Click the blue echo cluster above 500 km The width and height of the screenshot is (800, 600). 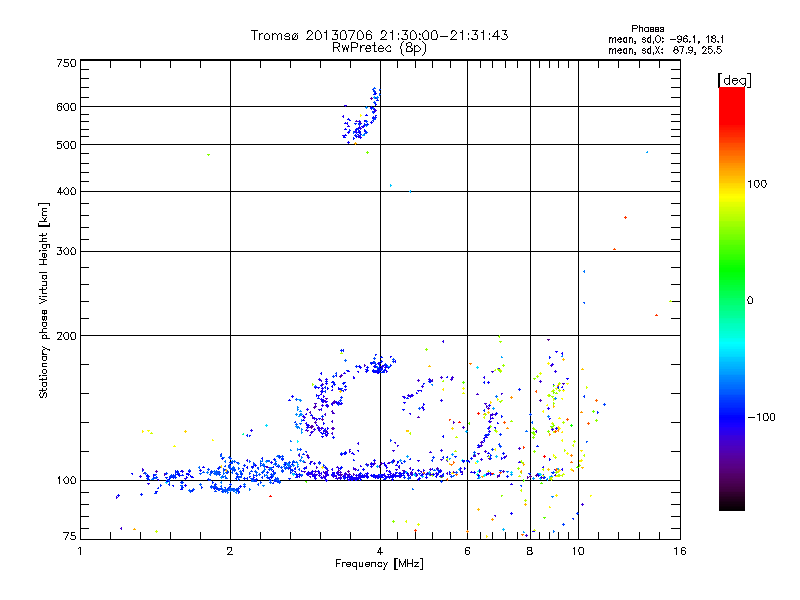[361, 117]
